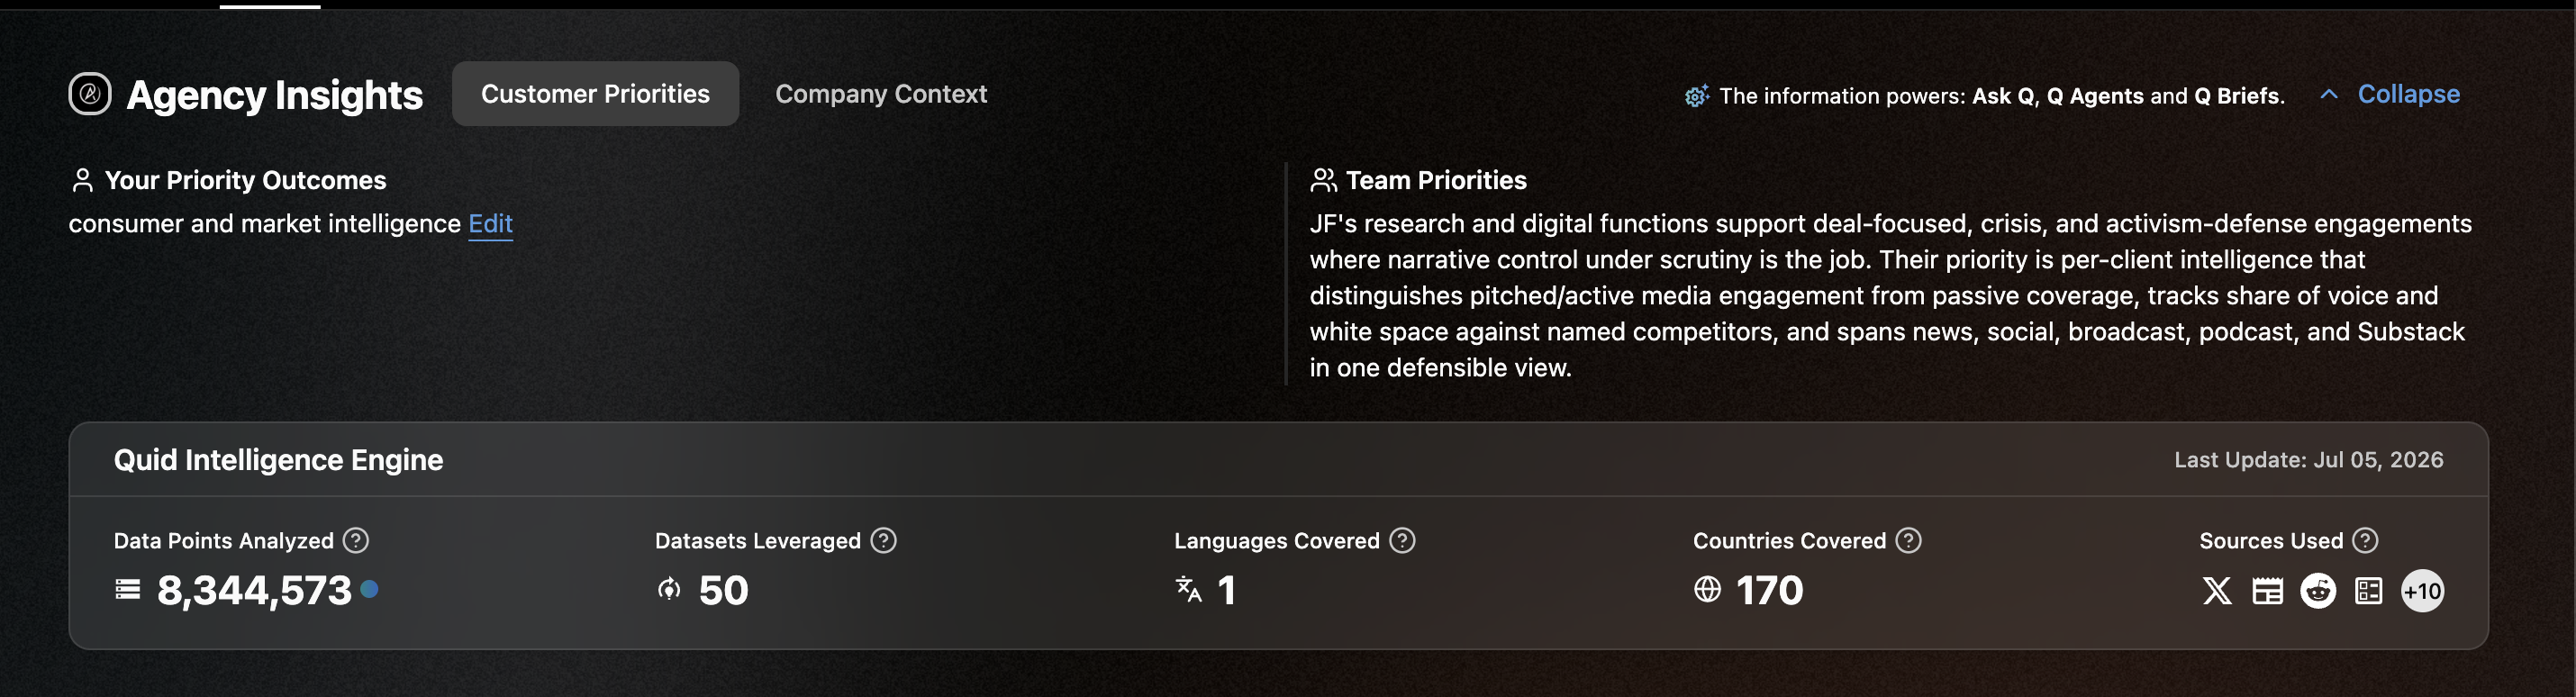The height and width of the screenshot is (697, 2576).
Task: Show help for Data Points Analyzed
Action: coord(356,540)
